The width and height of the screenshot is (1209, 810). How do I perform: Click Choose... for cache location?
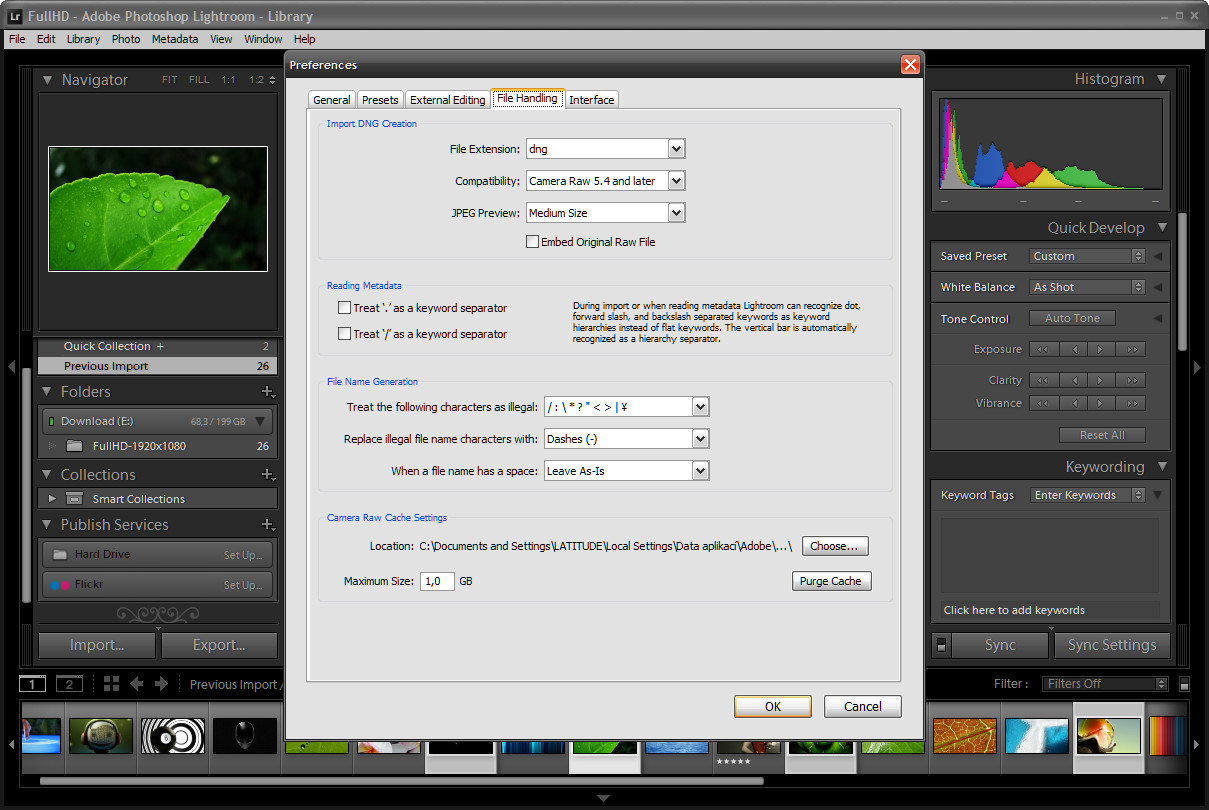point(835,546)
